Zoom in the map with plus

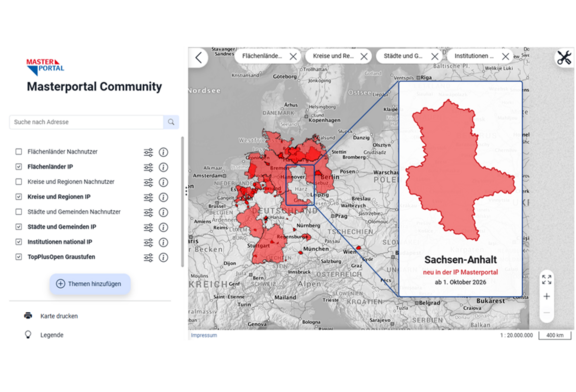547,296
